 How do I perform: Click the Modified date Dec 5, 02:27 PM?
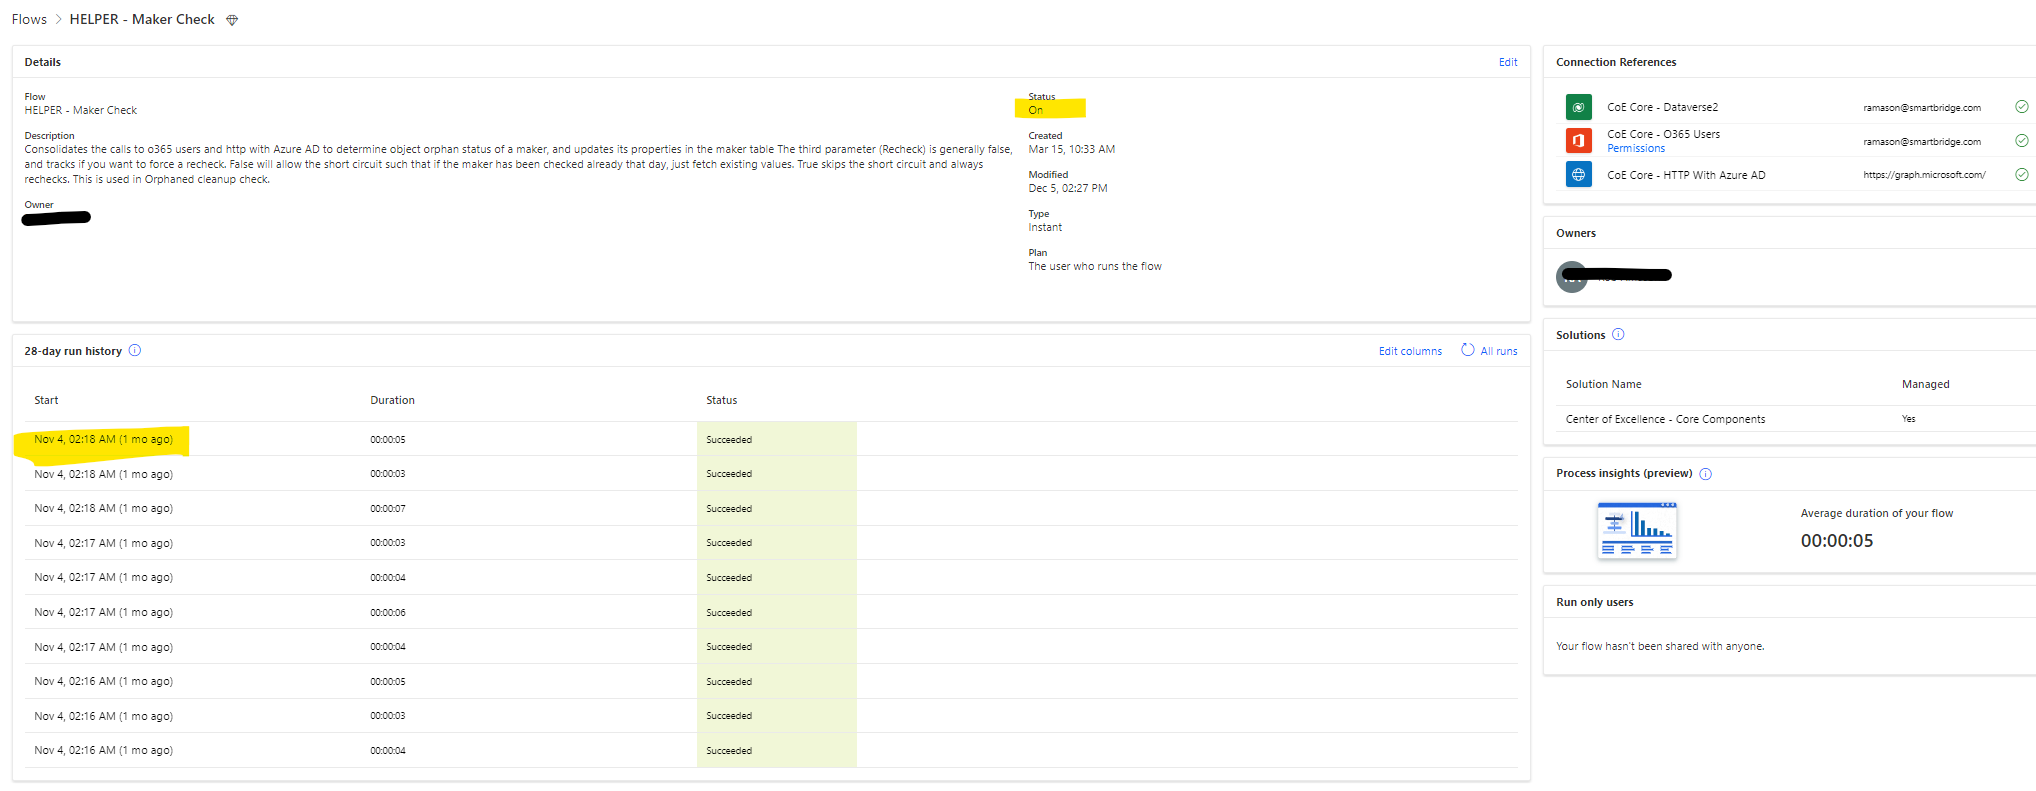point(1068,188)
